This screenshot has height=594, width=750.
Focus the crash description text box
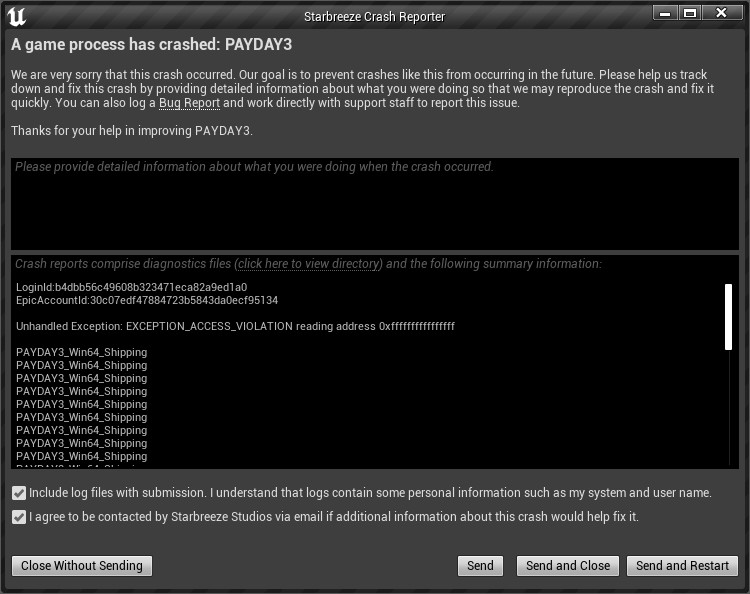(x=375, y=204)
